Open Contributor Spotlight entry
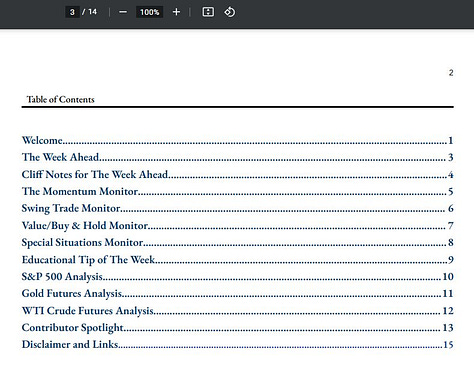Screen dimensions: 474x383 pyautogui.click(x=237, y=328)
